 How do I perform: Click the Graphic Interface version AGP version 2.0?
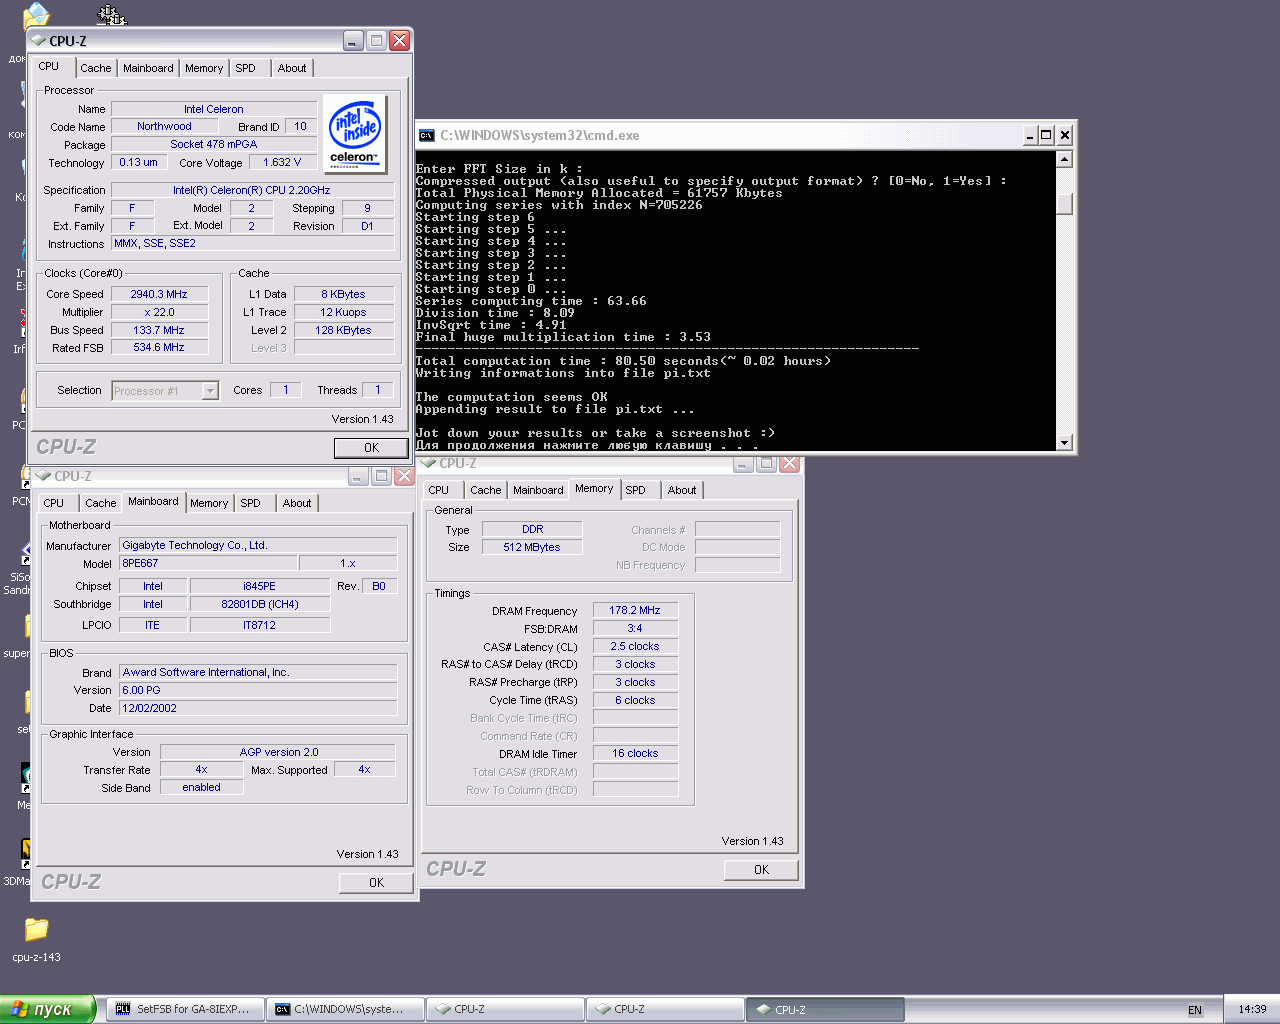[278, 752]
